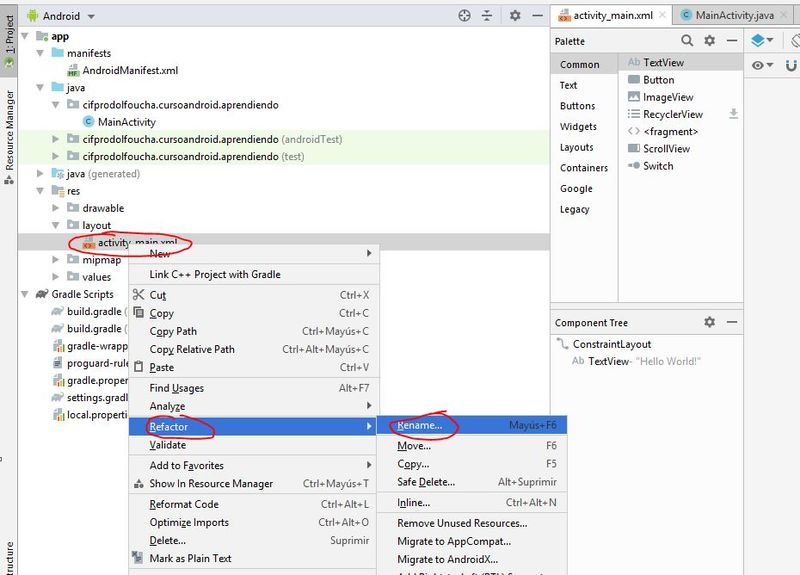Collapse the app module node
The height and width of the screenshot is (575, 800).
click(24, 36)
